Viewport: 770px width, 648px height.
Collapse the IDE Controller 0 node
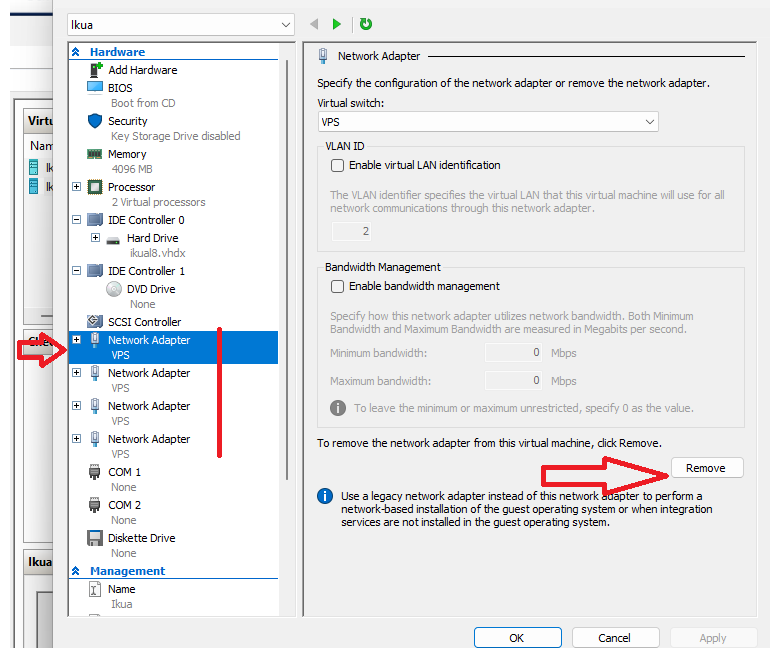[x=77, y=219]
